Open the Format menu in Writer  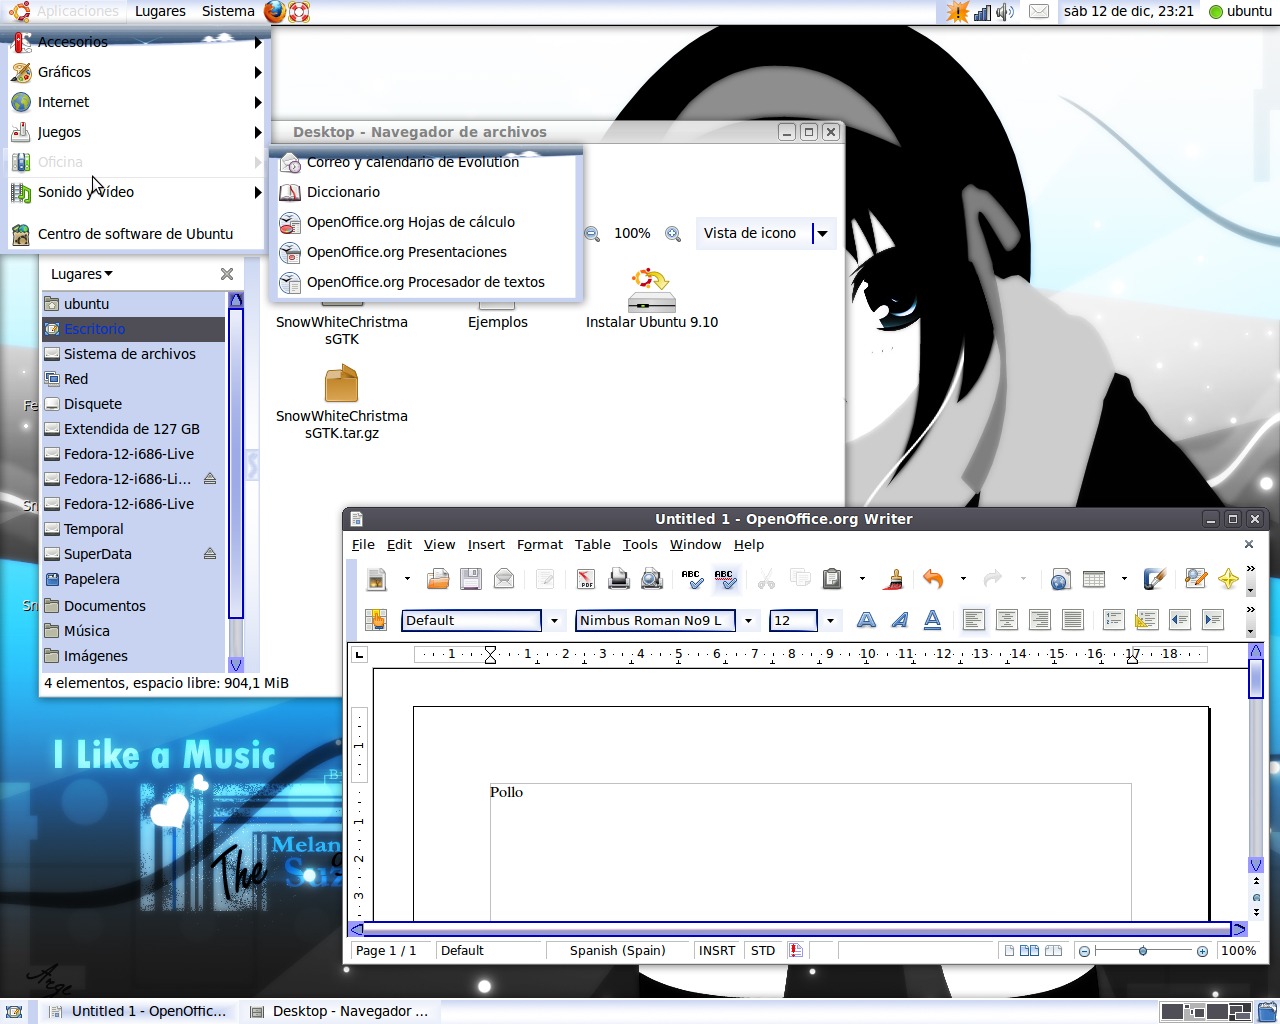[540, 545]
